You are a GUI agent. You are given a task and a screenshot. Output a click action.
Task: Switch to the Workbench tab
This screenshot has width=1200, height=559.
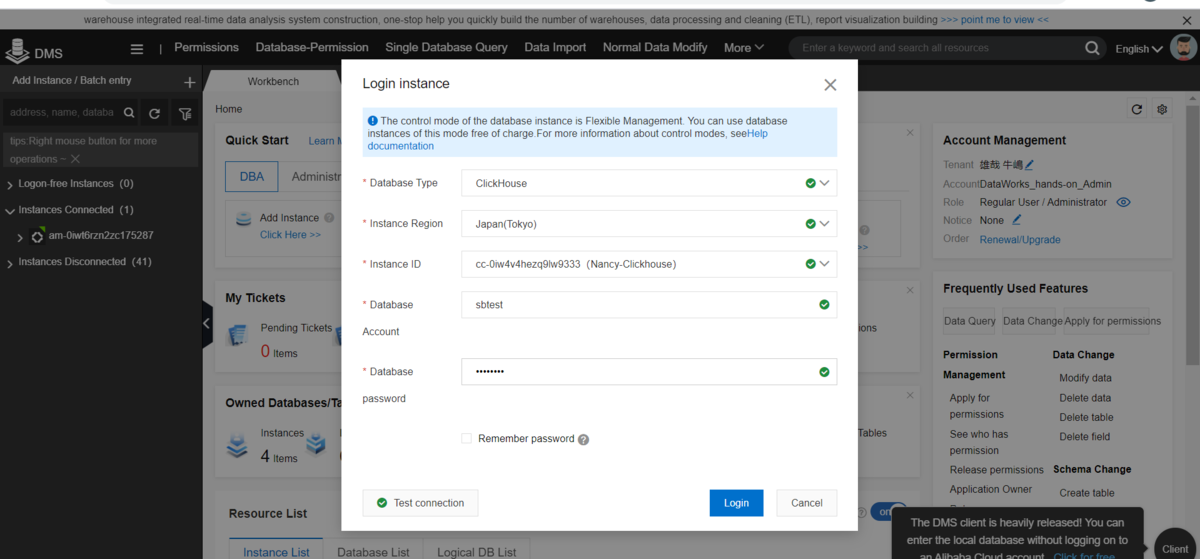click(x=273, y=81)
